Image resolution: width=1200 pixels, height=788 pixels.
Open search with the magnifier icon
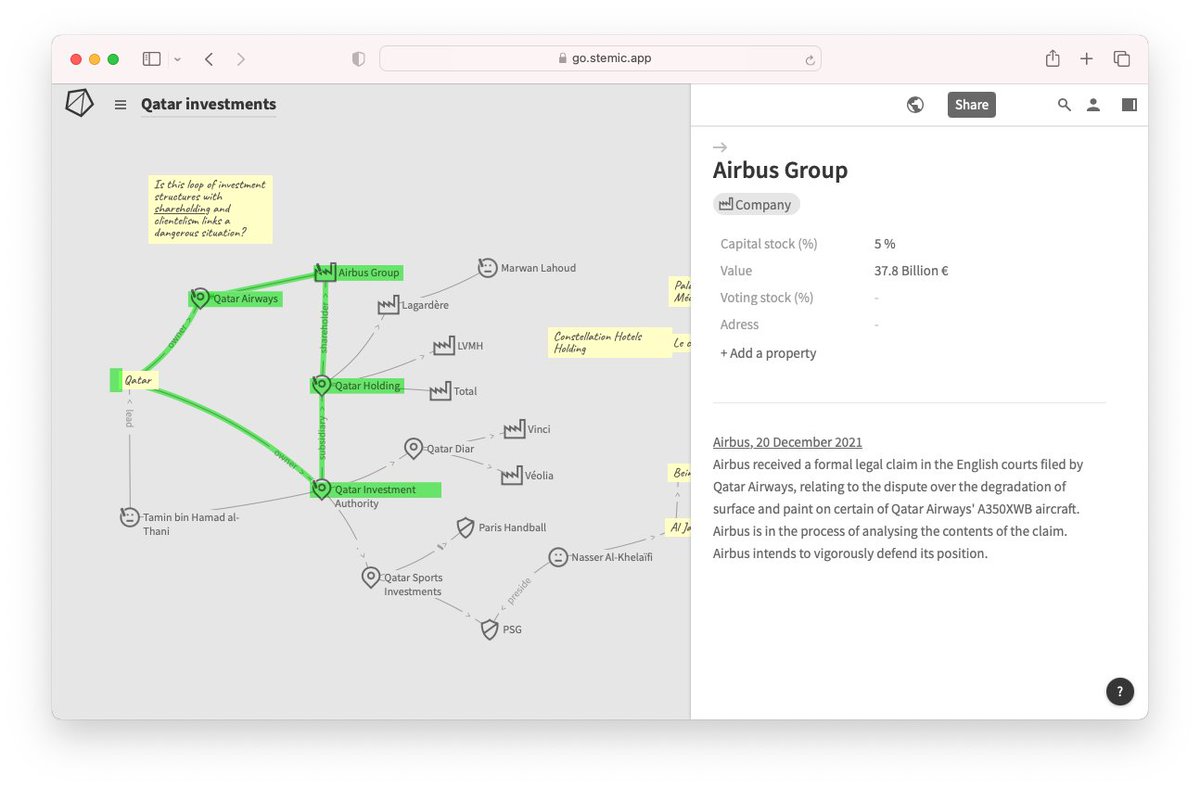point(1064,104)
